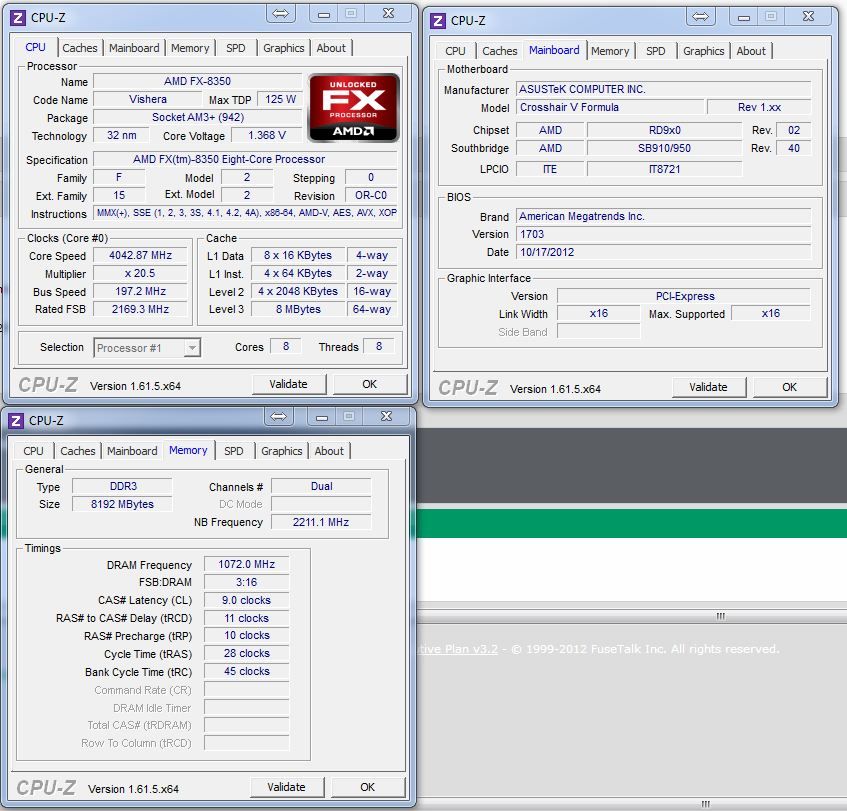Minimize the Mainboard tab window
The height and width of the screenshot is (811, 847).
tap(744, 16)
